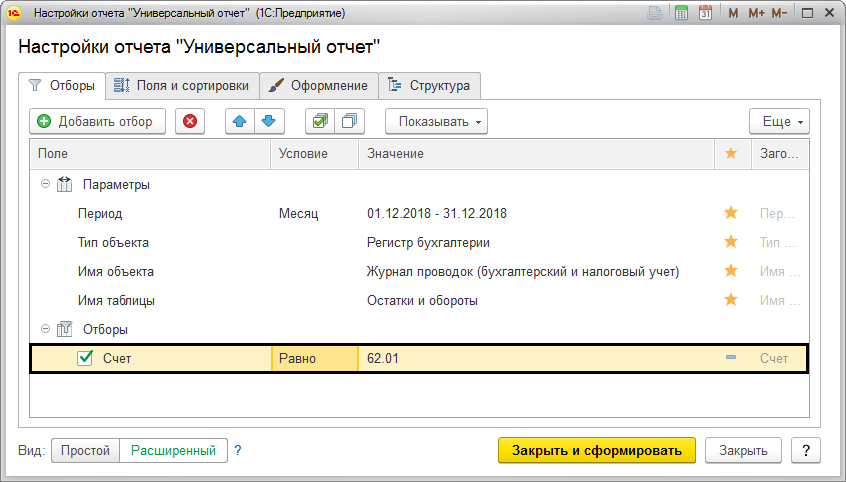Move filter down with blue arrow
Screen dimensions: 846x482
(268, 121)
